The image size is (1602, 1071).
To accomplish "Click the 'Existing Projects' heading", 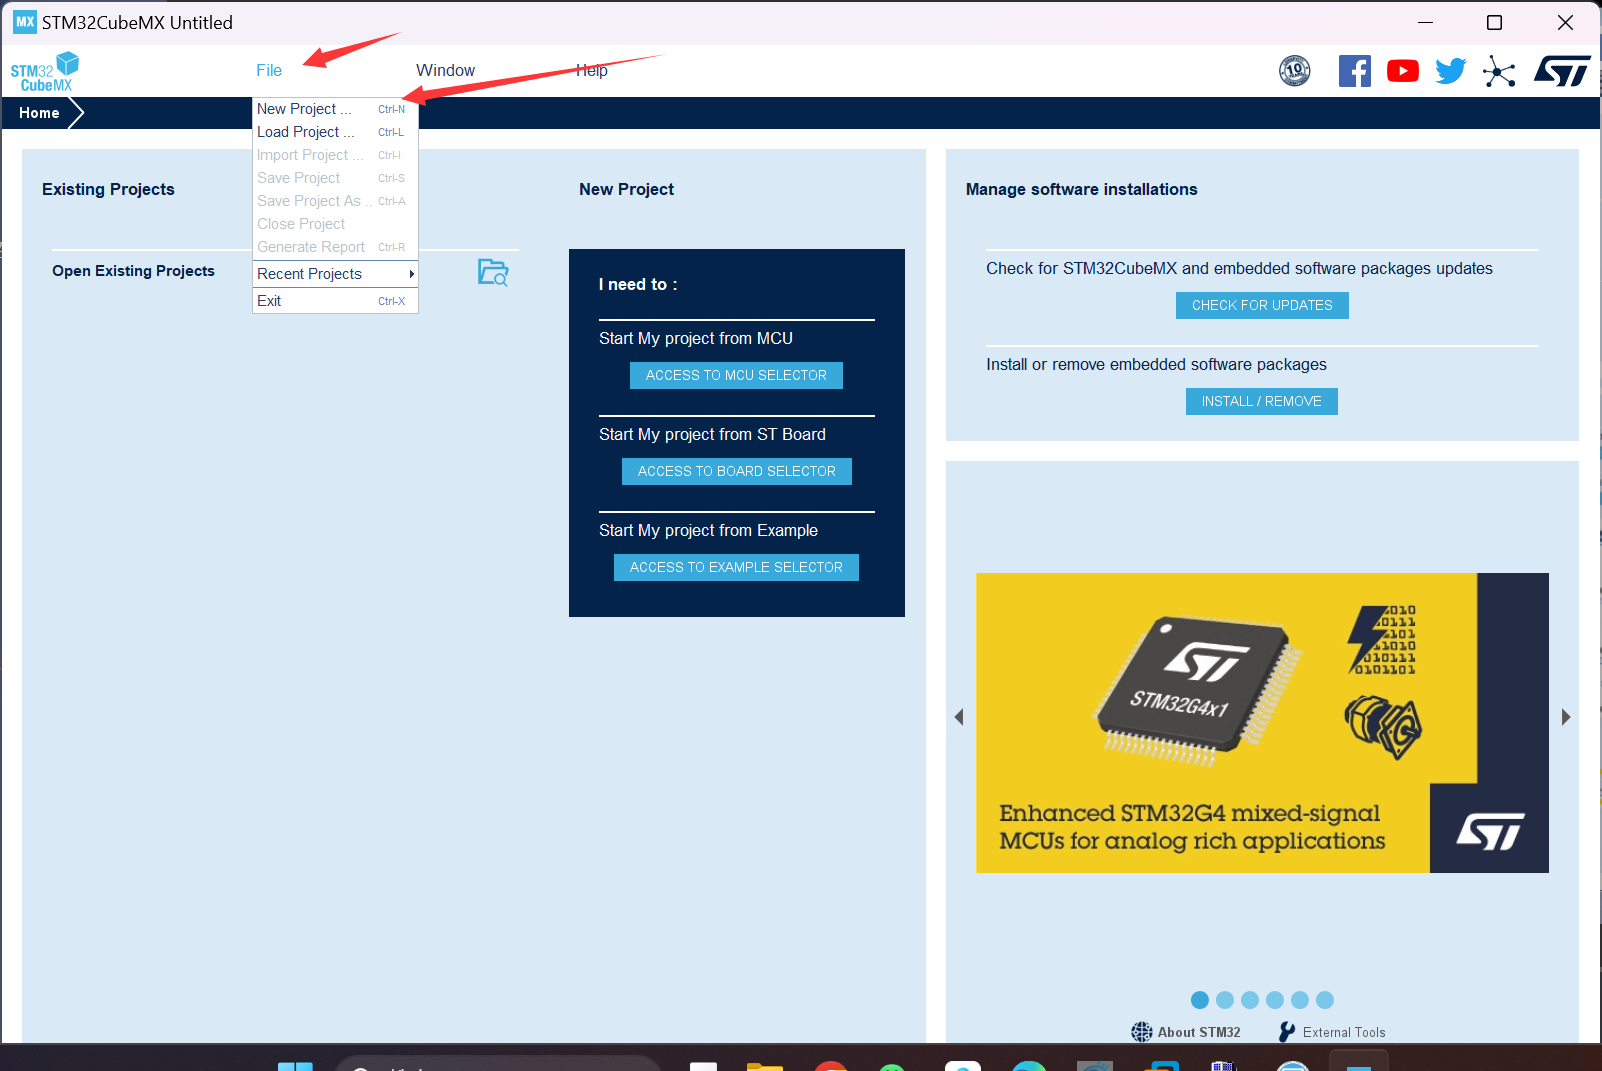I will click(108, 189).
